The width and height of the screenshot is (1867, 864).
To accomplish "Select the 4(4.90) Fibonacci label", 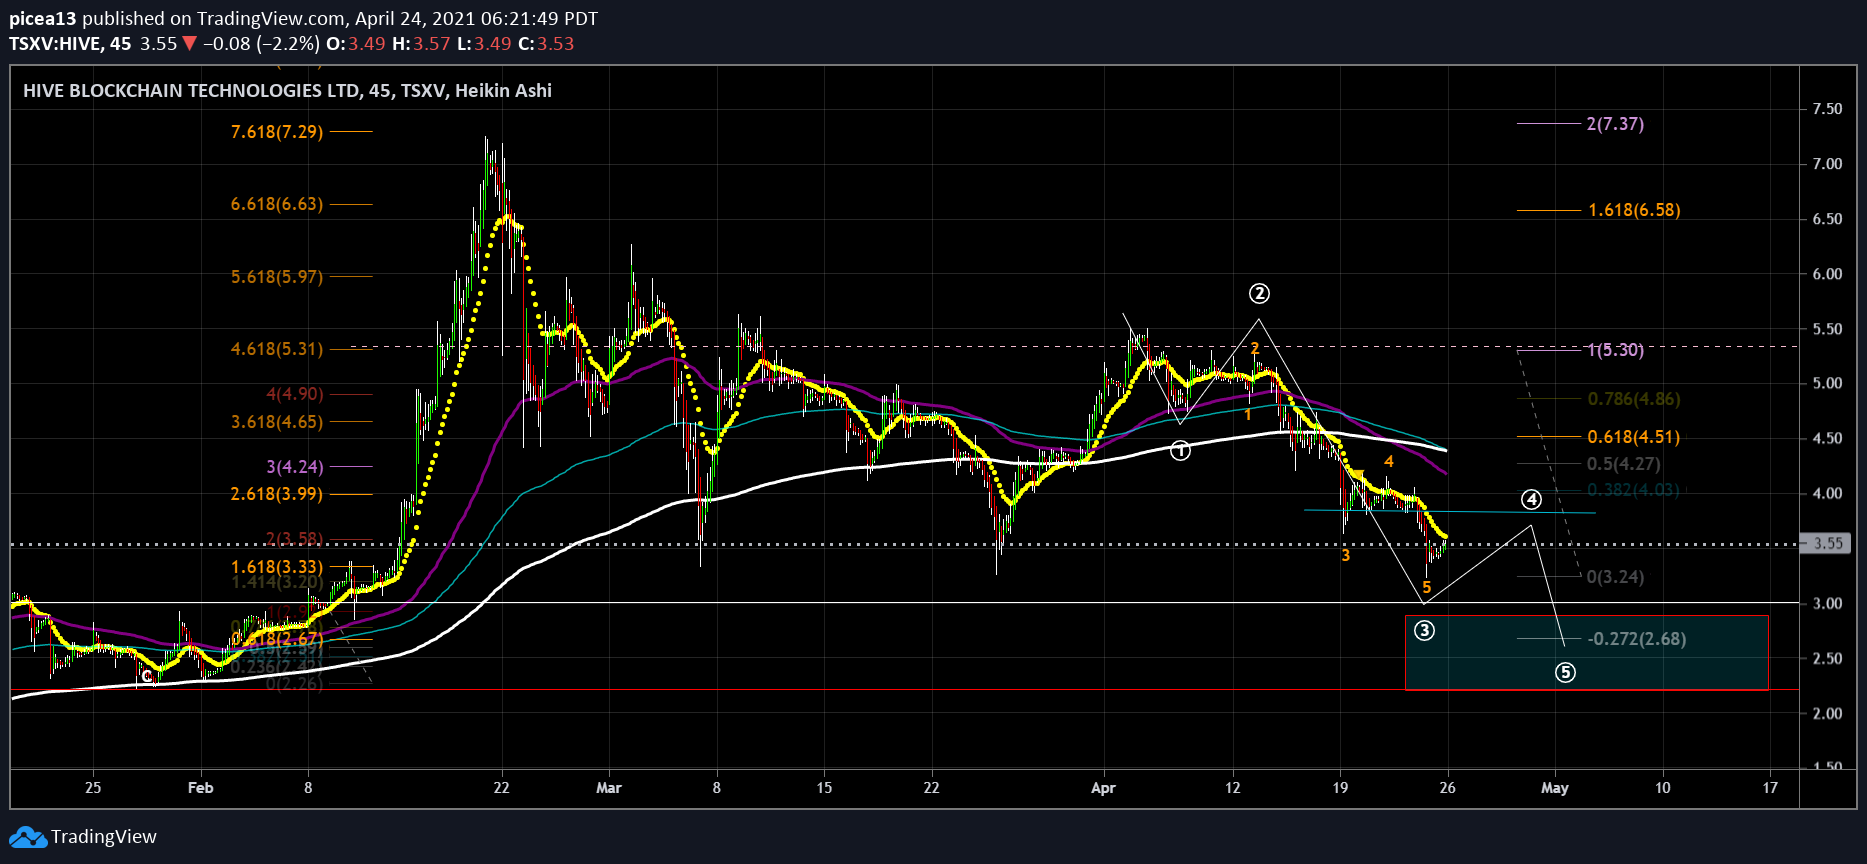I will click(x=295, y=394).
